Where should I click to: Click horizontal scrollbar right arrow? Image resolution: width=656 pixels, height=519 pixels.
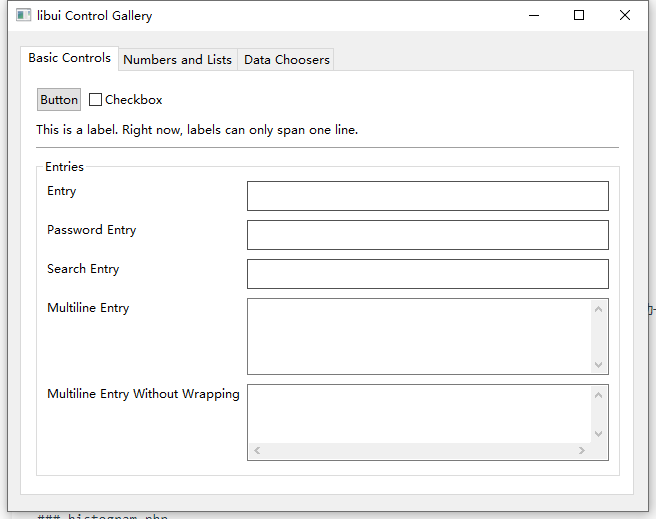pos(581,451)
